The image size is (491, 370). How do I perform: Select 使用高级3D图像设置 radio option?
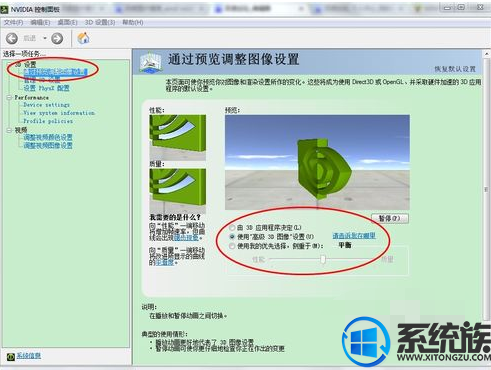[x=232, y=237]
